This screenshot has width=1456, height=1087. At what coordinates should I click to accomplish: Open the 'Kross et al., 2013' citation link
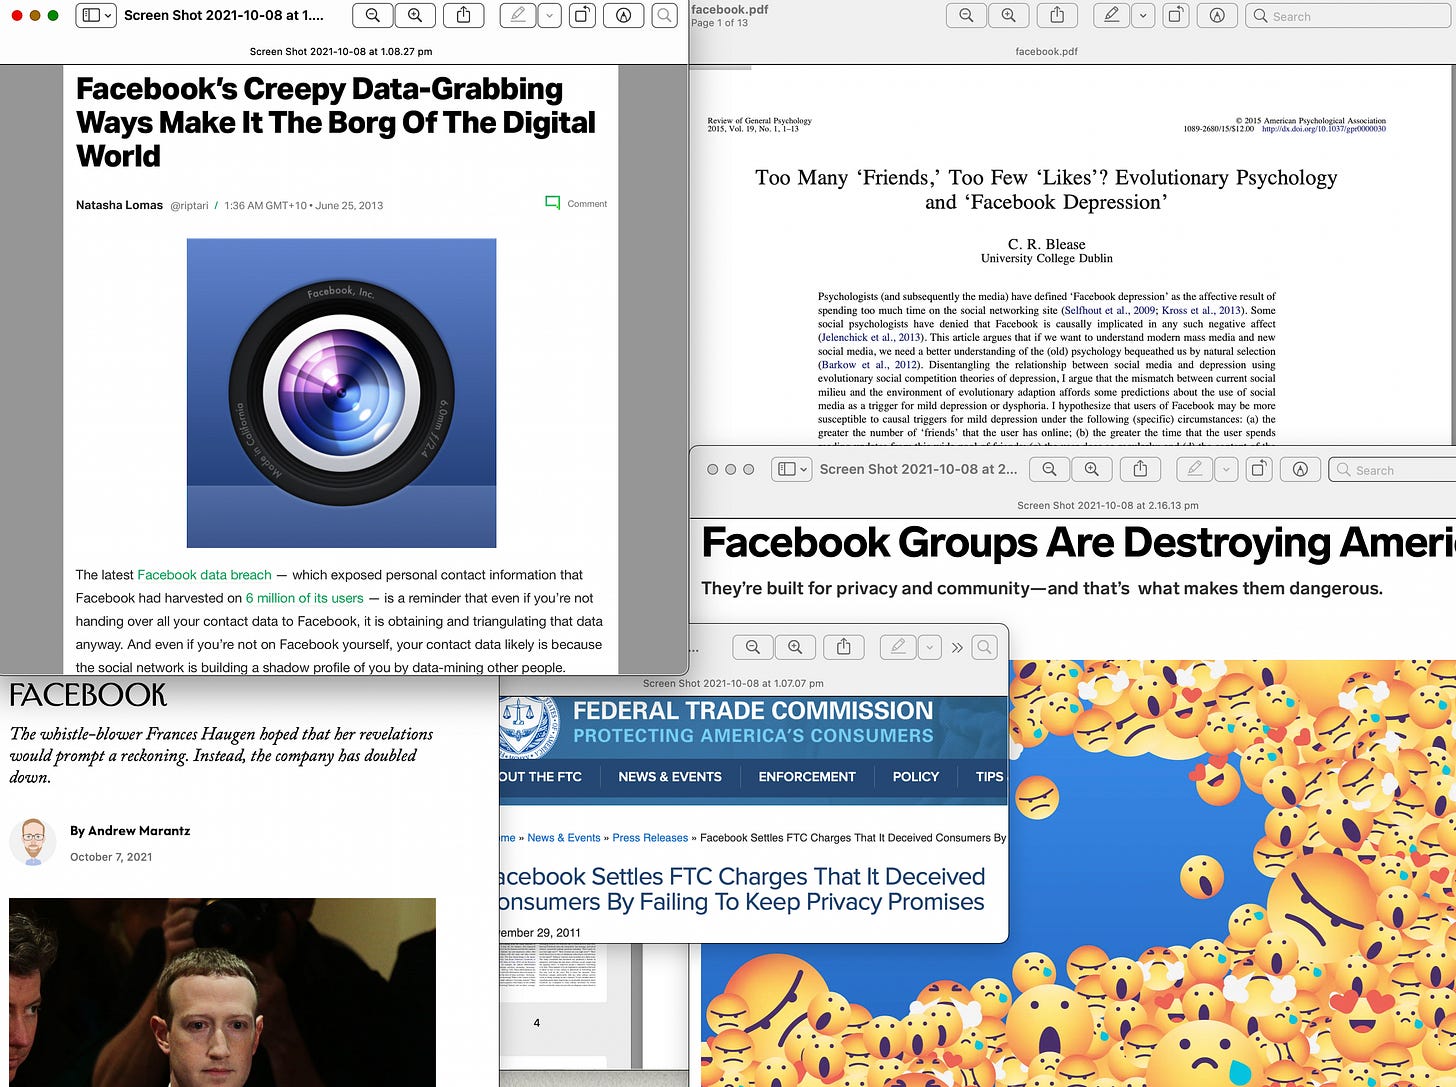pos(1202,310)
